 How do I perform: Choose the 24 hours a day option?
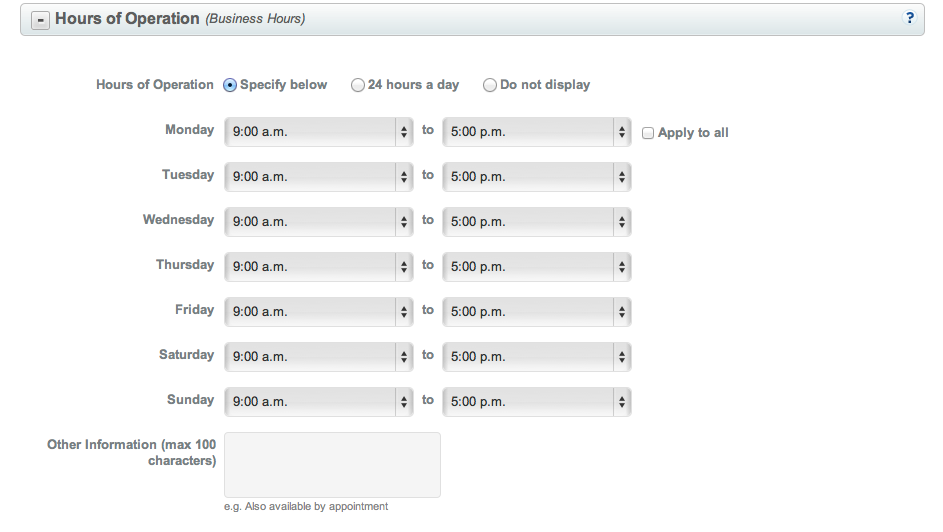[358, 85]
